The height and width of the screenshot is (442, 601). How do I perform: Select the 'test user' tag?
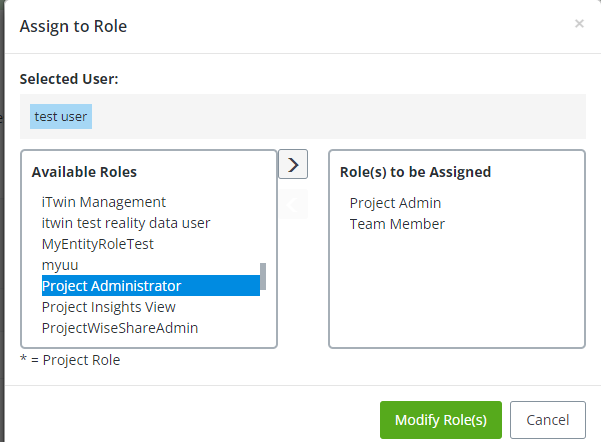[x=61, y=117]
